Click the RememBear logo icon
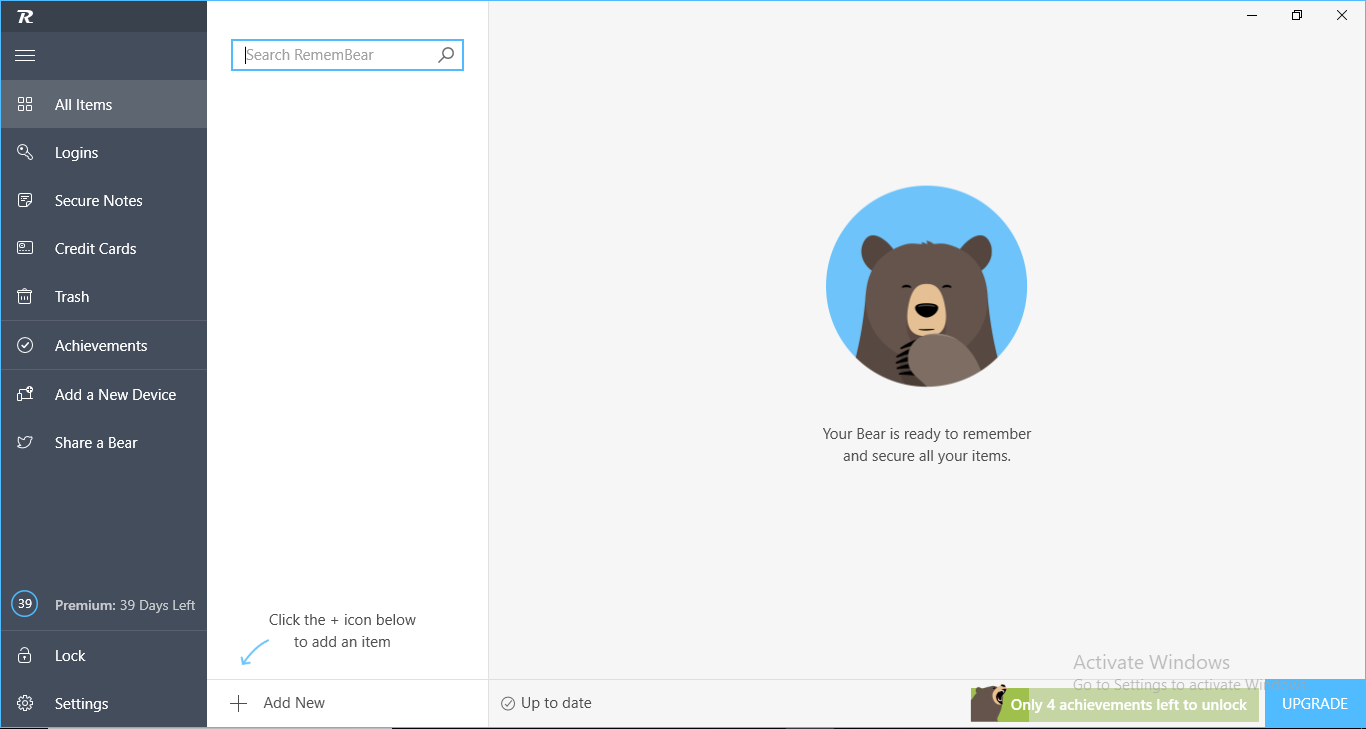This screenshot has width=1366, height=729. [25, 16]
